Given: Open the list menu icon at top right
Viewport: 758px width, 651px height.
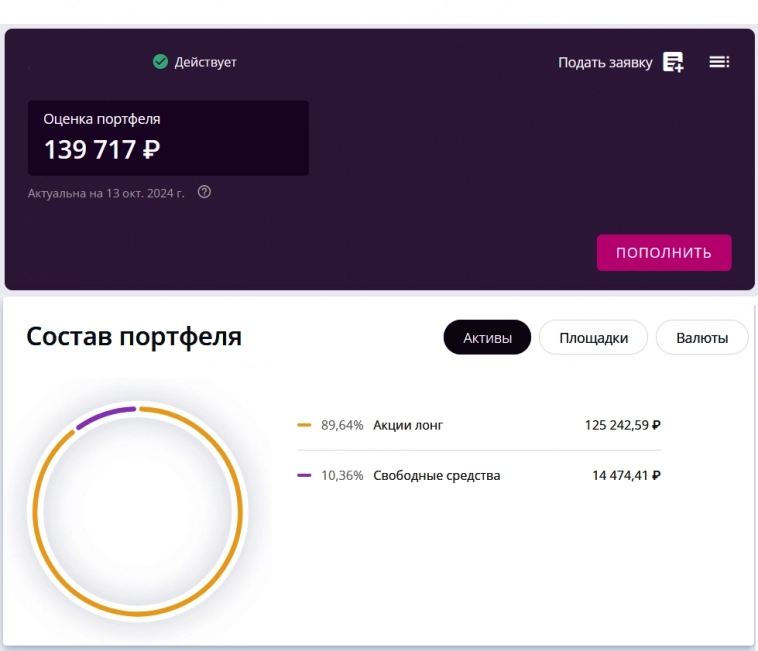Looking at the screenshot, I should pyautogui.click(x=719, y=62).
